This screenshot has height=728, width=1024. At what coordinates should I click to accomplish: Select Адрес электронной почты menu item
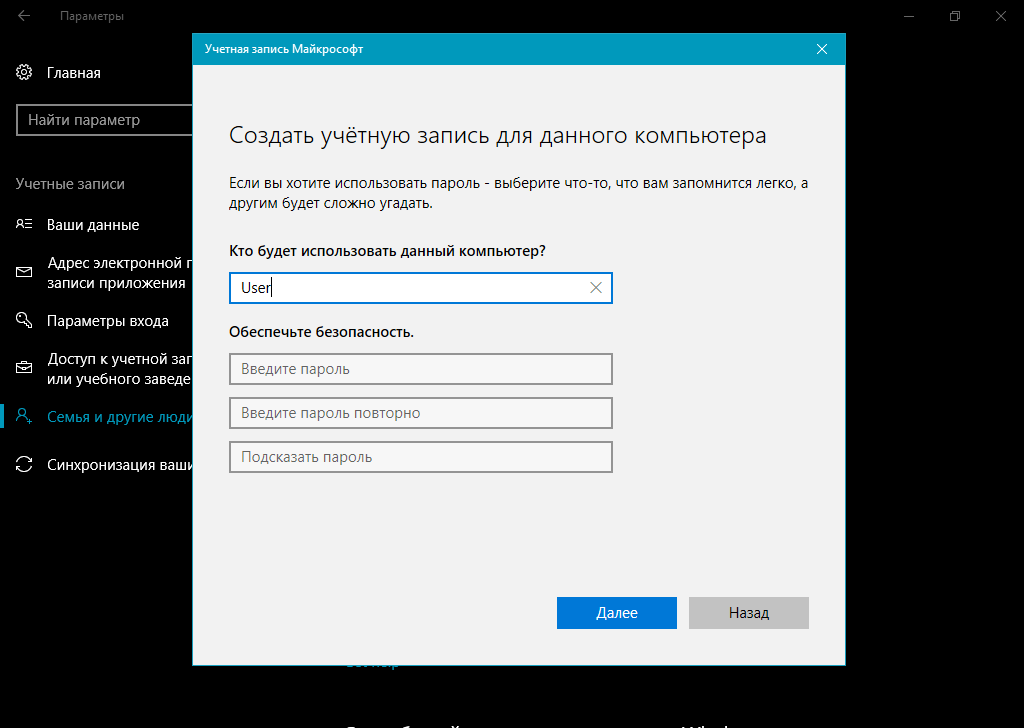pos(120,273)
